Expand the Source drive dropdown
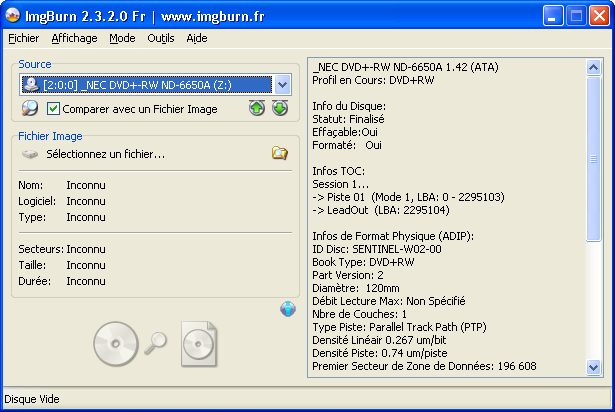 pos(282,84)
